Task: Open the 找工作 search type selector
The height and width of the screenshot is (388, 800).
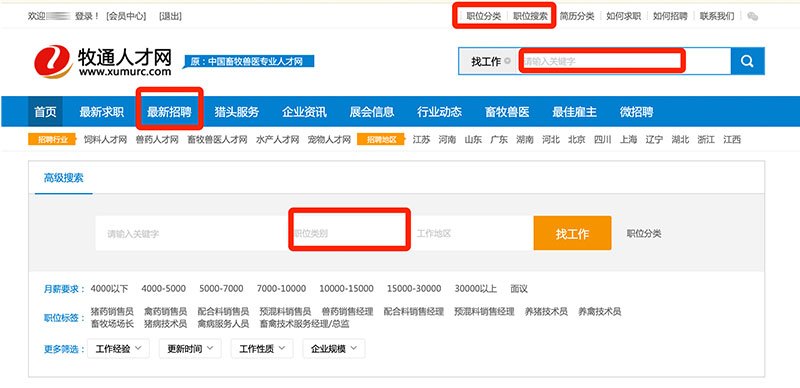Action: tap(490, 61)
